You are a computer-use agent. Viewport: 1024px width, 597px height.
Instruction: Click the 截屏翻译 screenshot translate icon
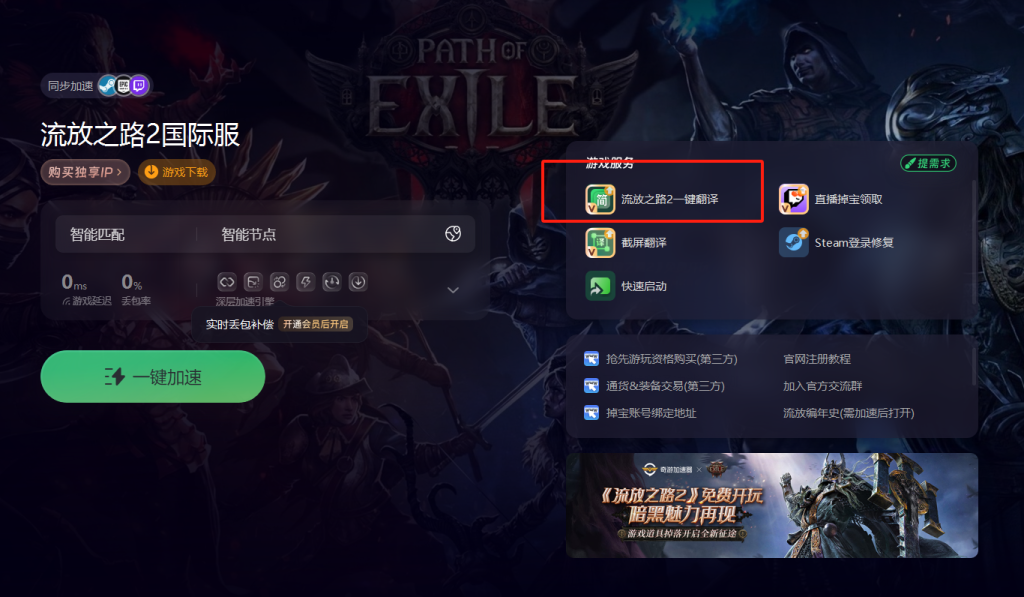coord(600,243)
